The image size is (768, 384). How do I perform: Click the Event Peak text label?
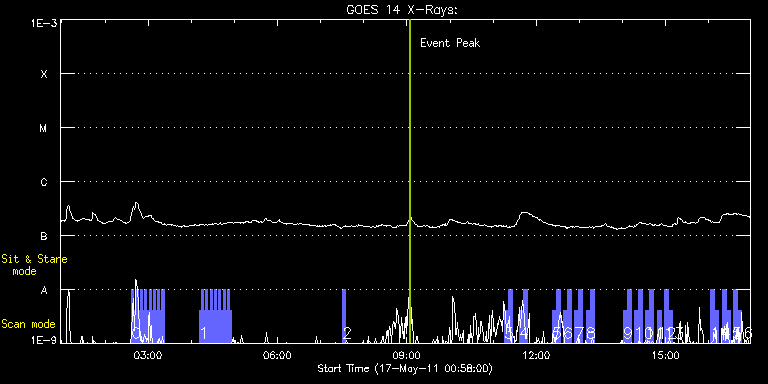click(x=450, y=43)
